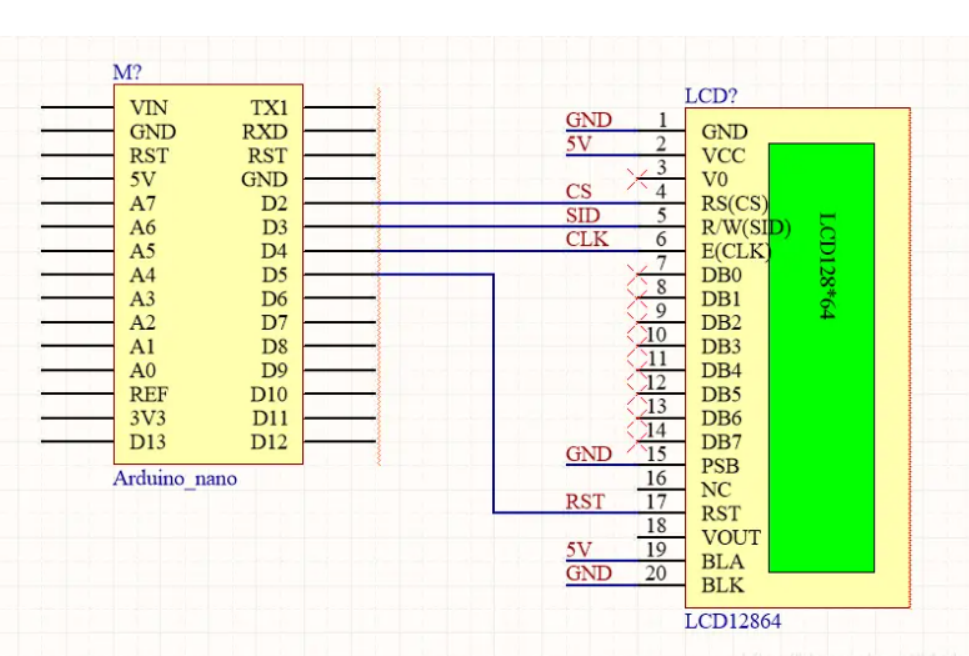
Task: Select the D10 pin label
Action: tap(269, 395)
